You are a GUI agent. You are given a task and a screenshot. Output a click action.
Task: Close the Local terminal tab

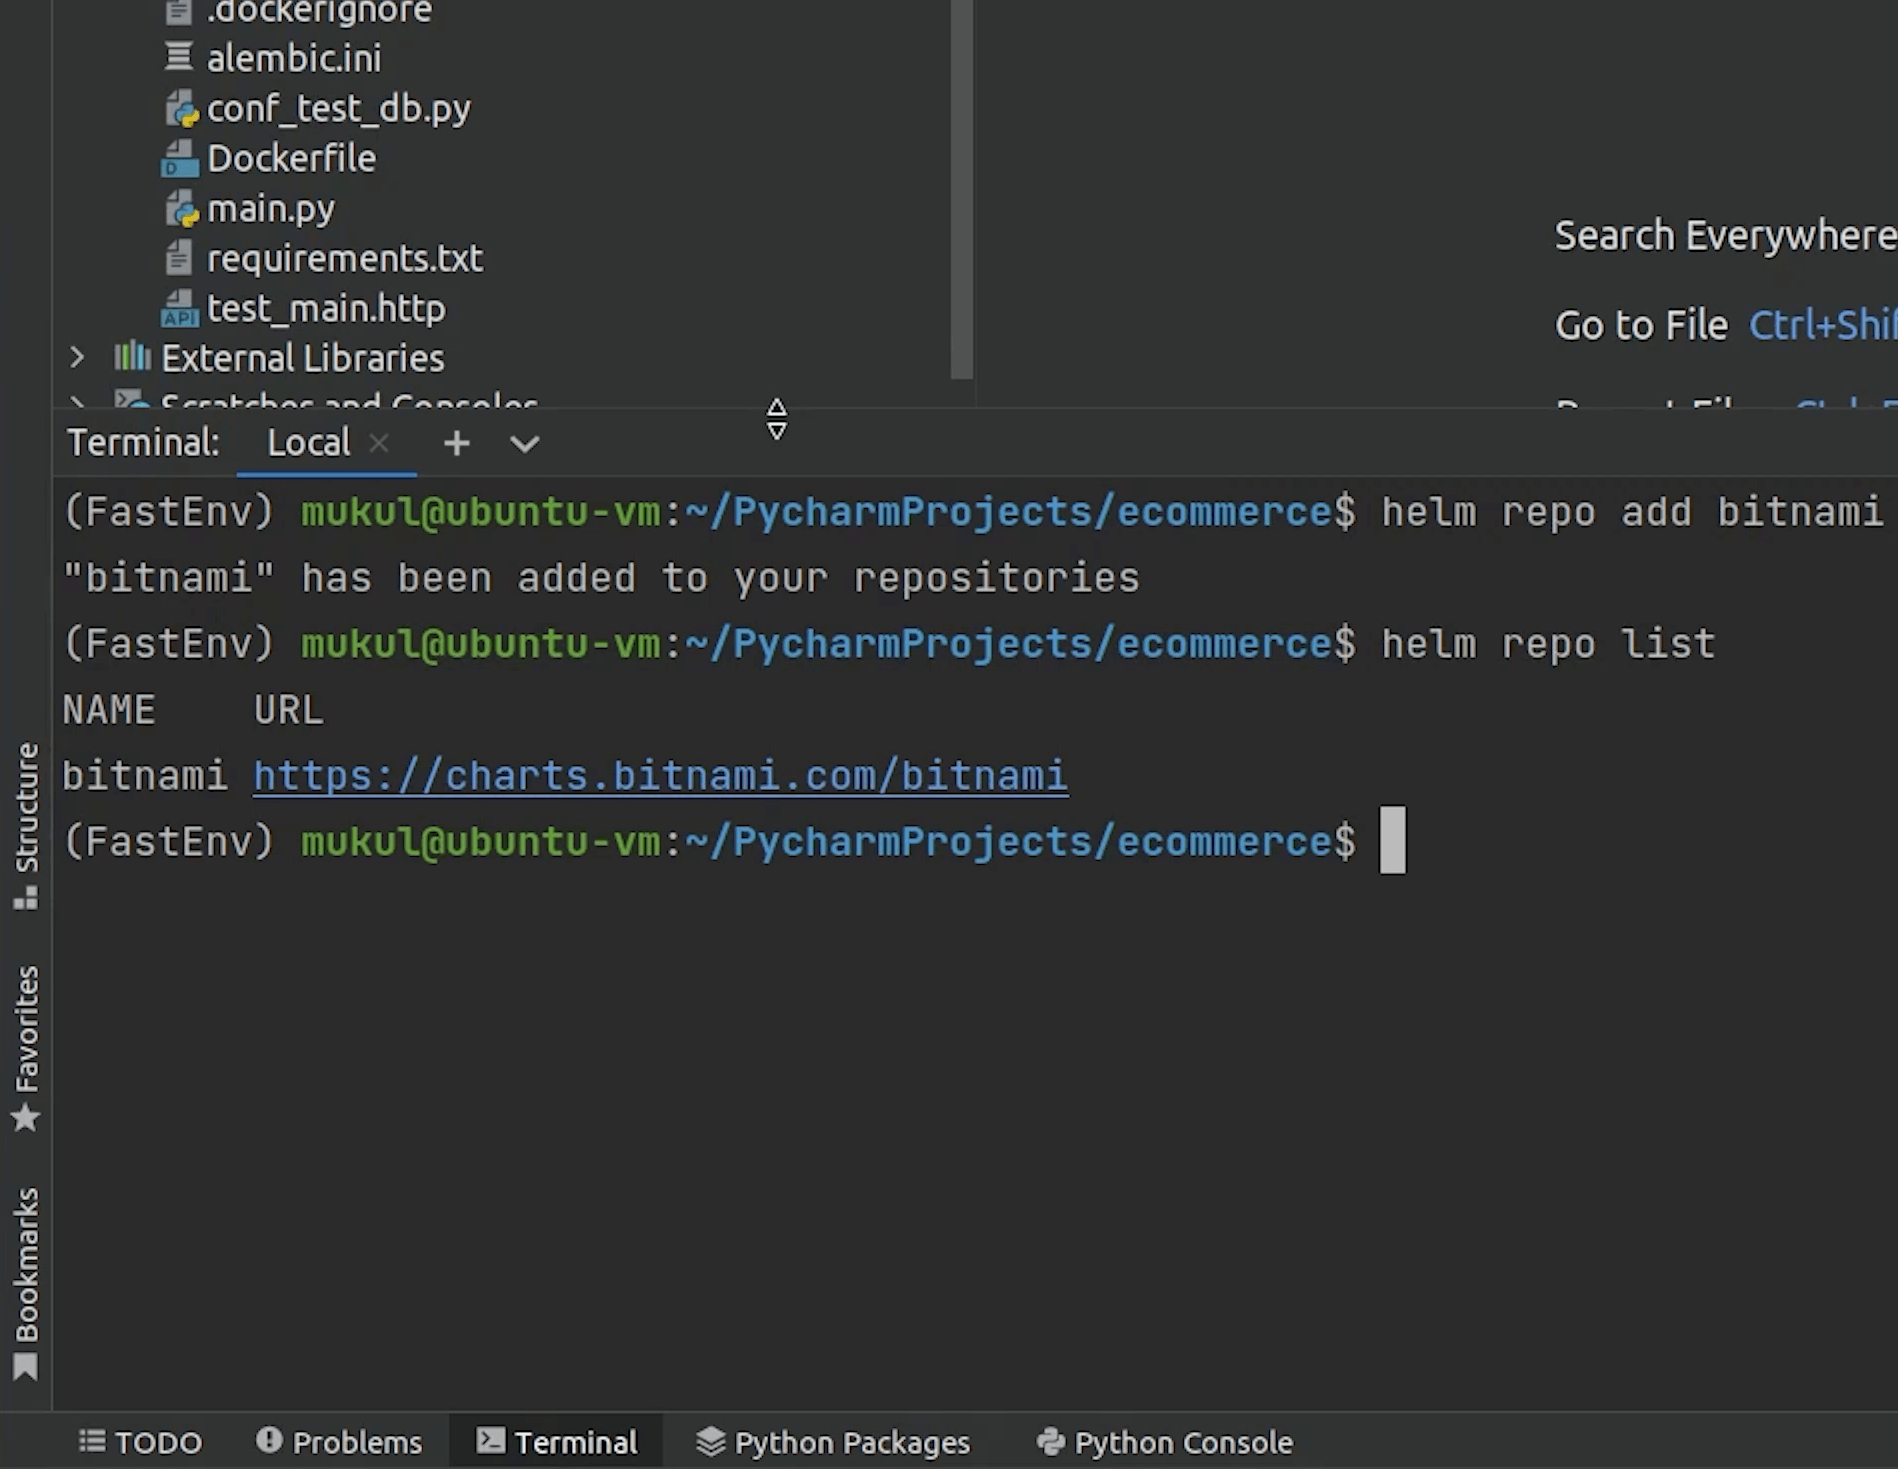379,443
